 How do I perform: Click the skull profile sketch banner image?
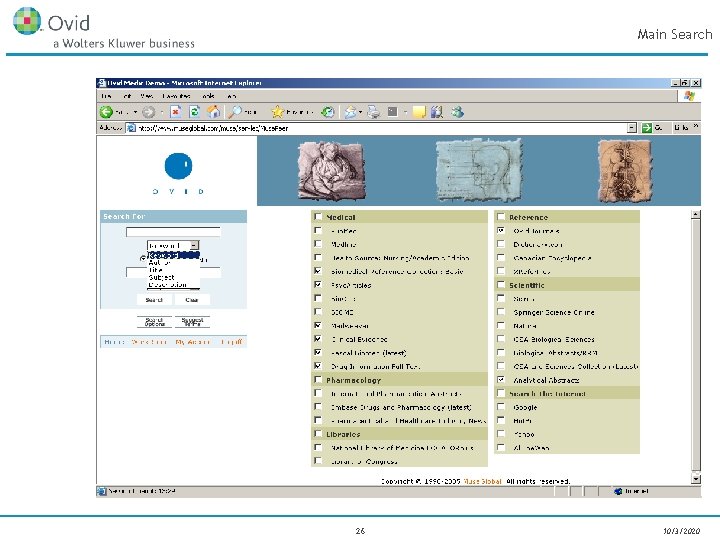(479, 171)
